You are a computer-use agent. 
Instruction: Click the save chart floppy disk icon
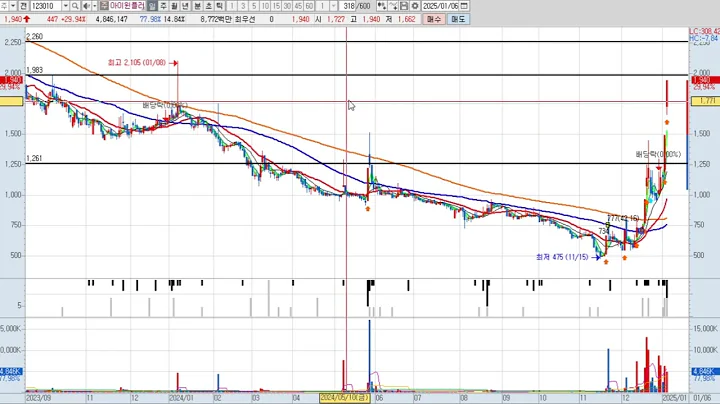point(404,6)
